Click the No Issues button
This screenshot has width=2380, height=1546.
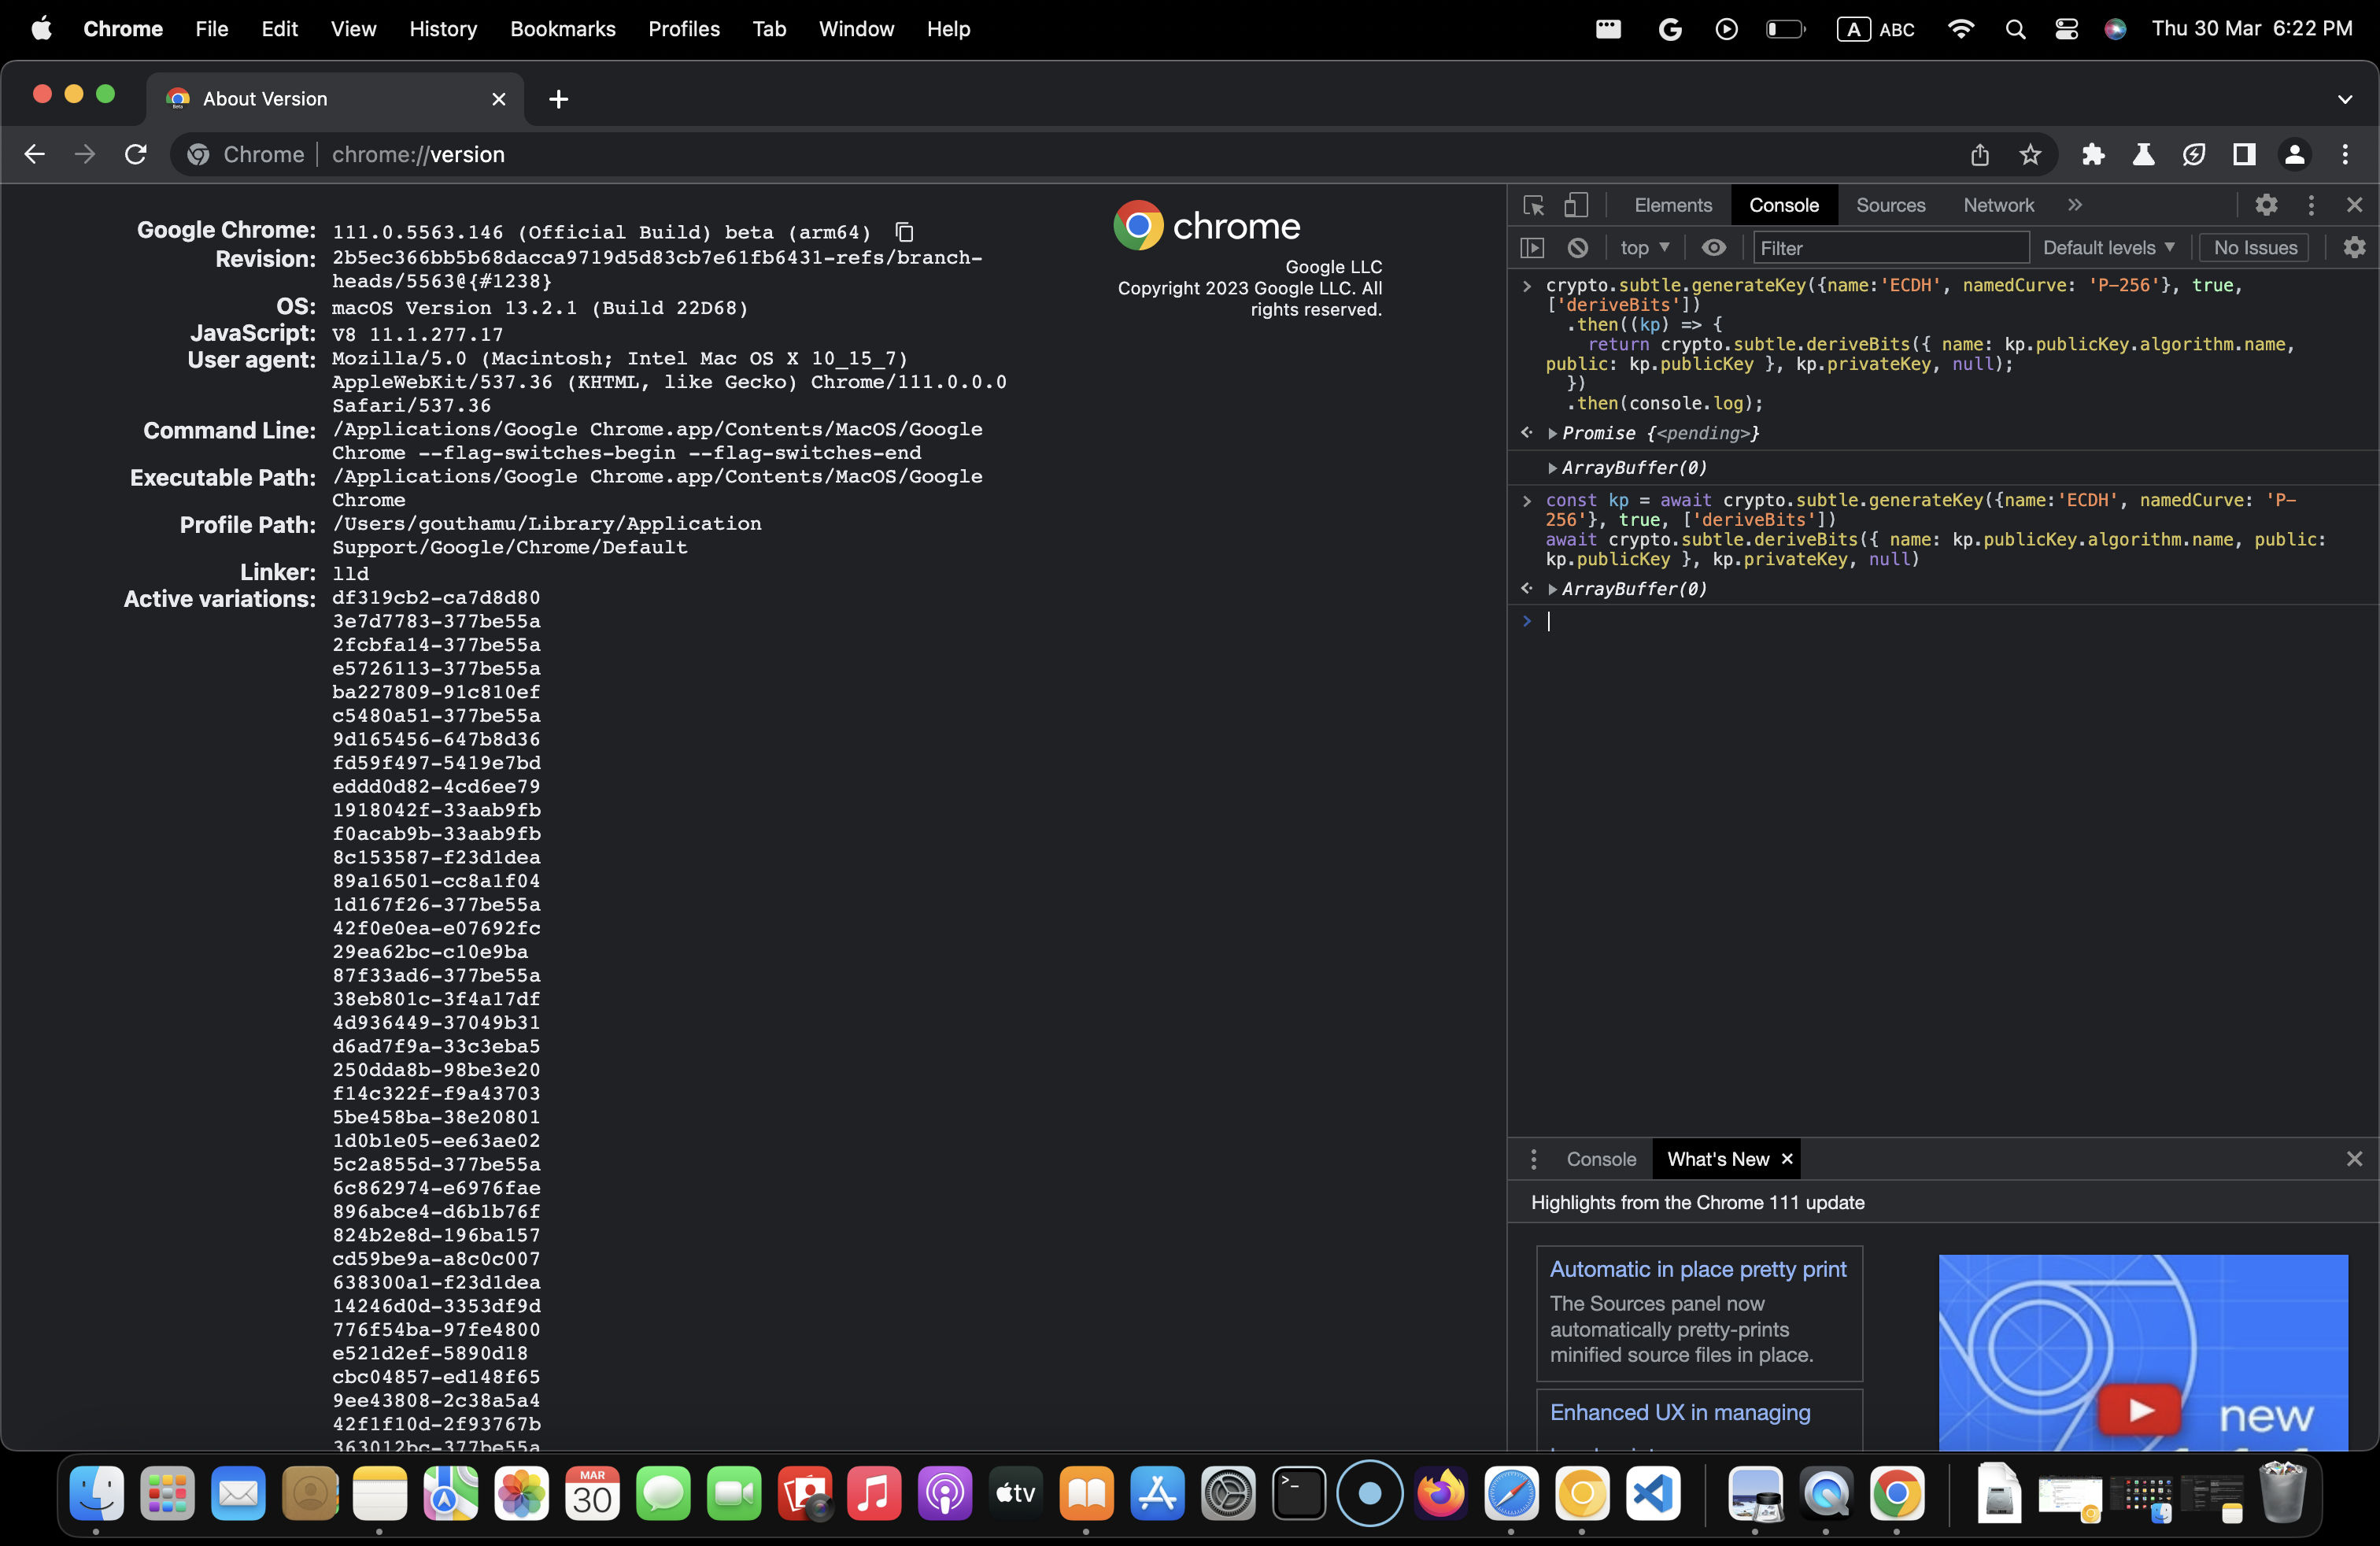(2255, 247)
